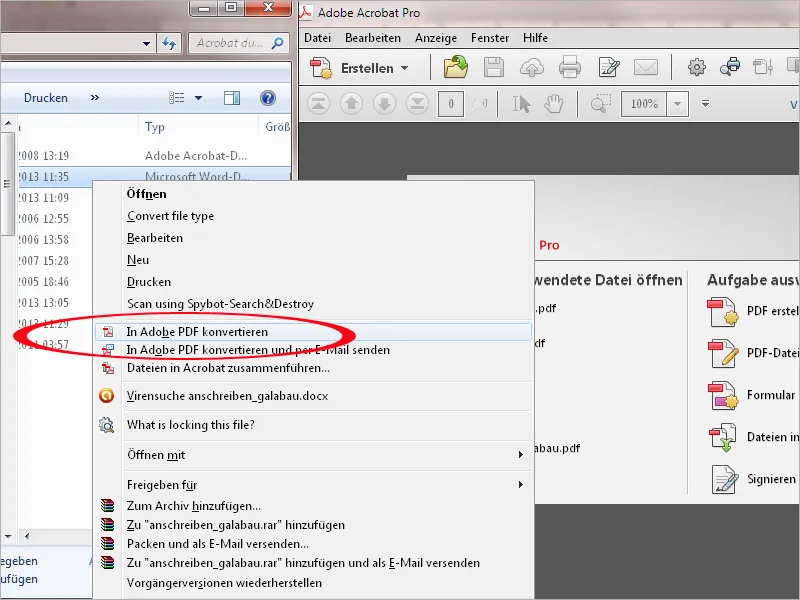Click the Signieren task link
This screenshot has width=800, height=600.
click(771, 479)
